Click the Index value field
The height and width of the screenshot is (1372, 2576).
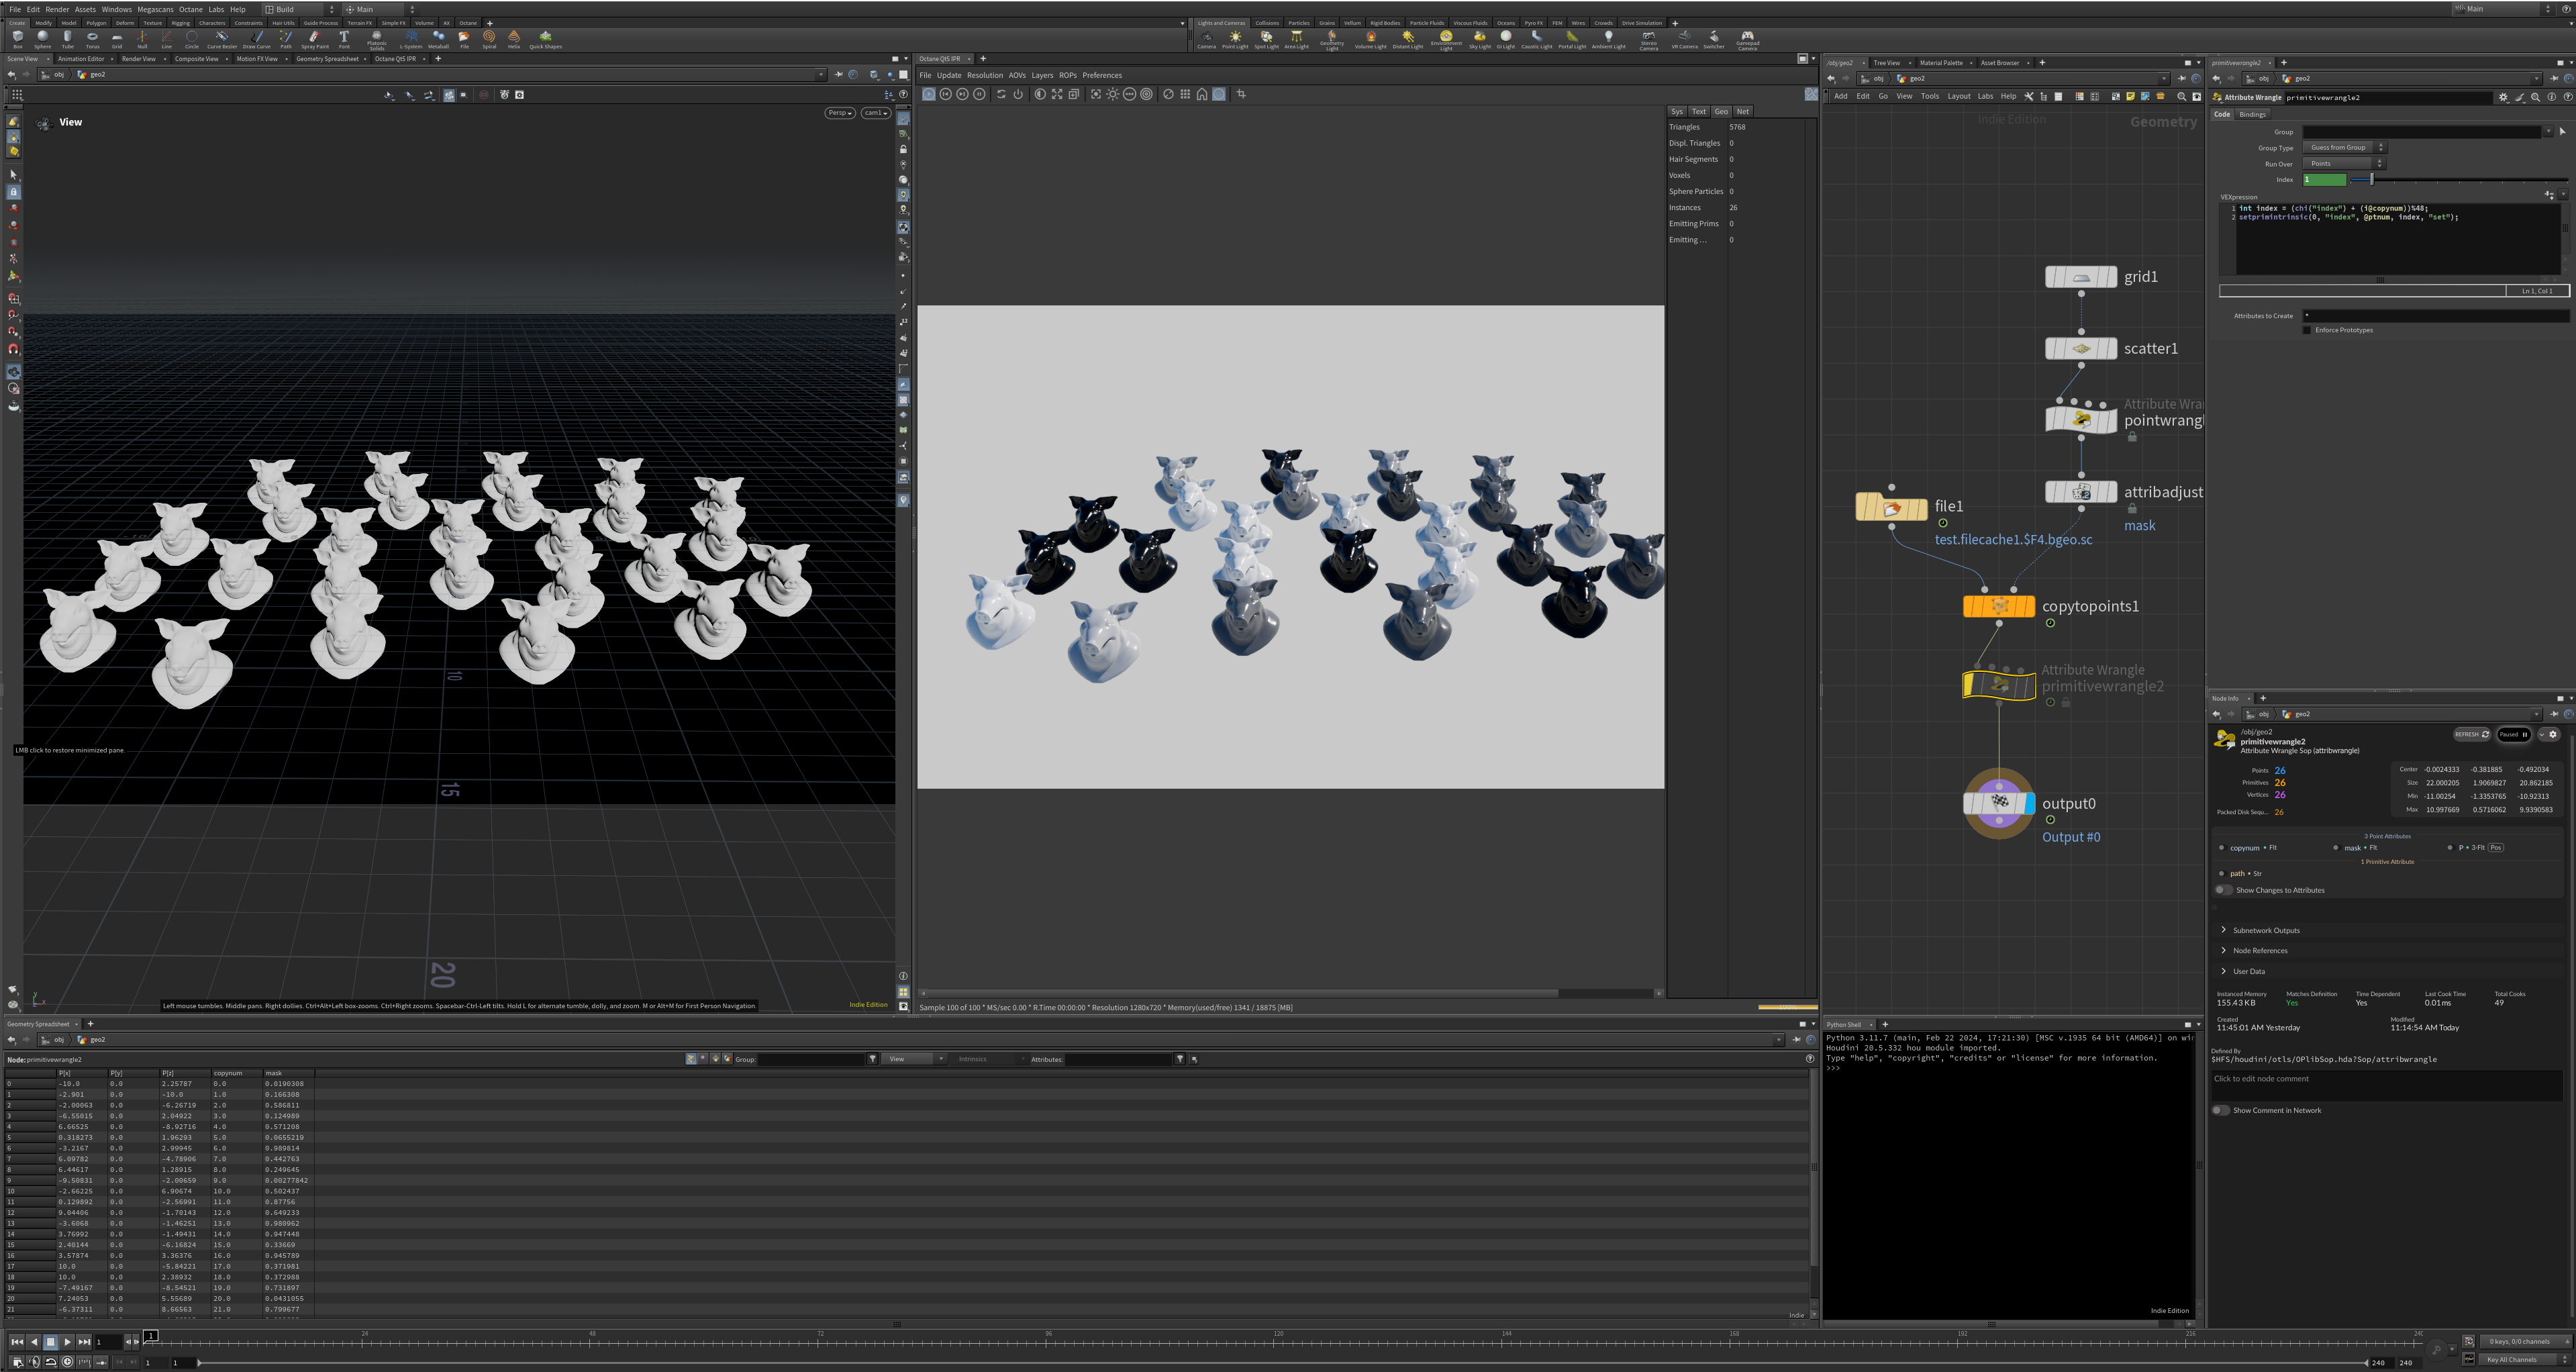click(2324, 180)
